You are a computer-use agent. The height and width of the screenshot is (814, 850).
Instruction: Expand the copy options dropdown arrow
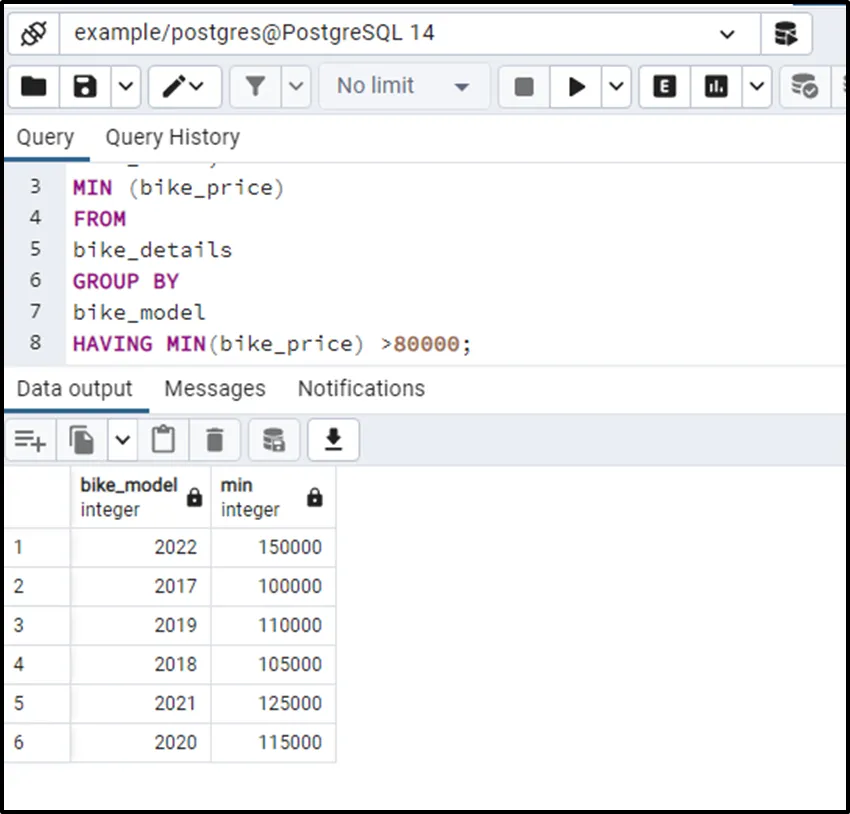pos(122,439)
